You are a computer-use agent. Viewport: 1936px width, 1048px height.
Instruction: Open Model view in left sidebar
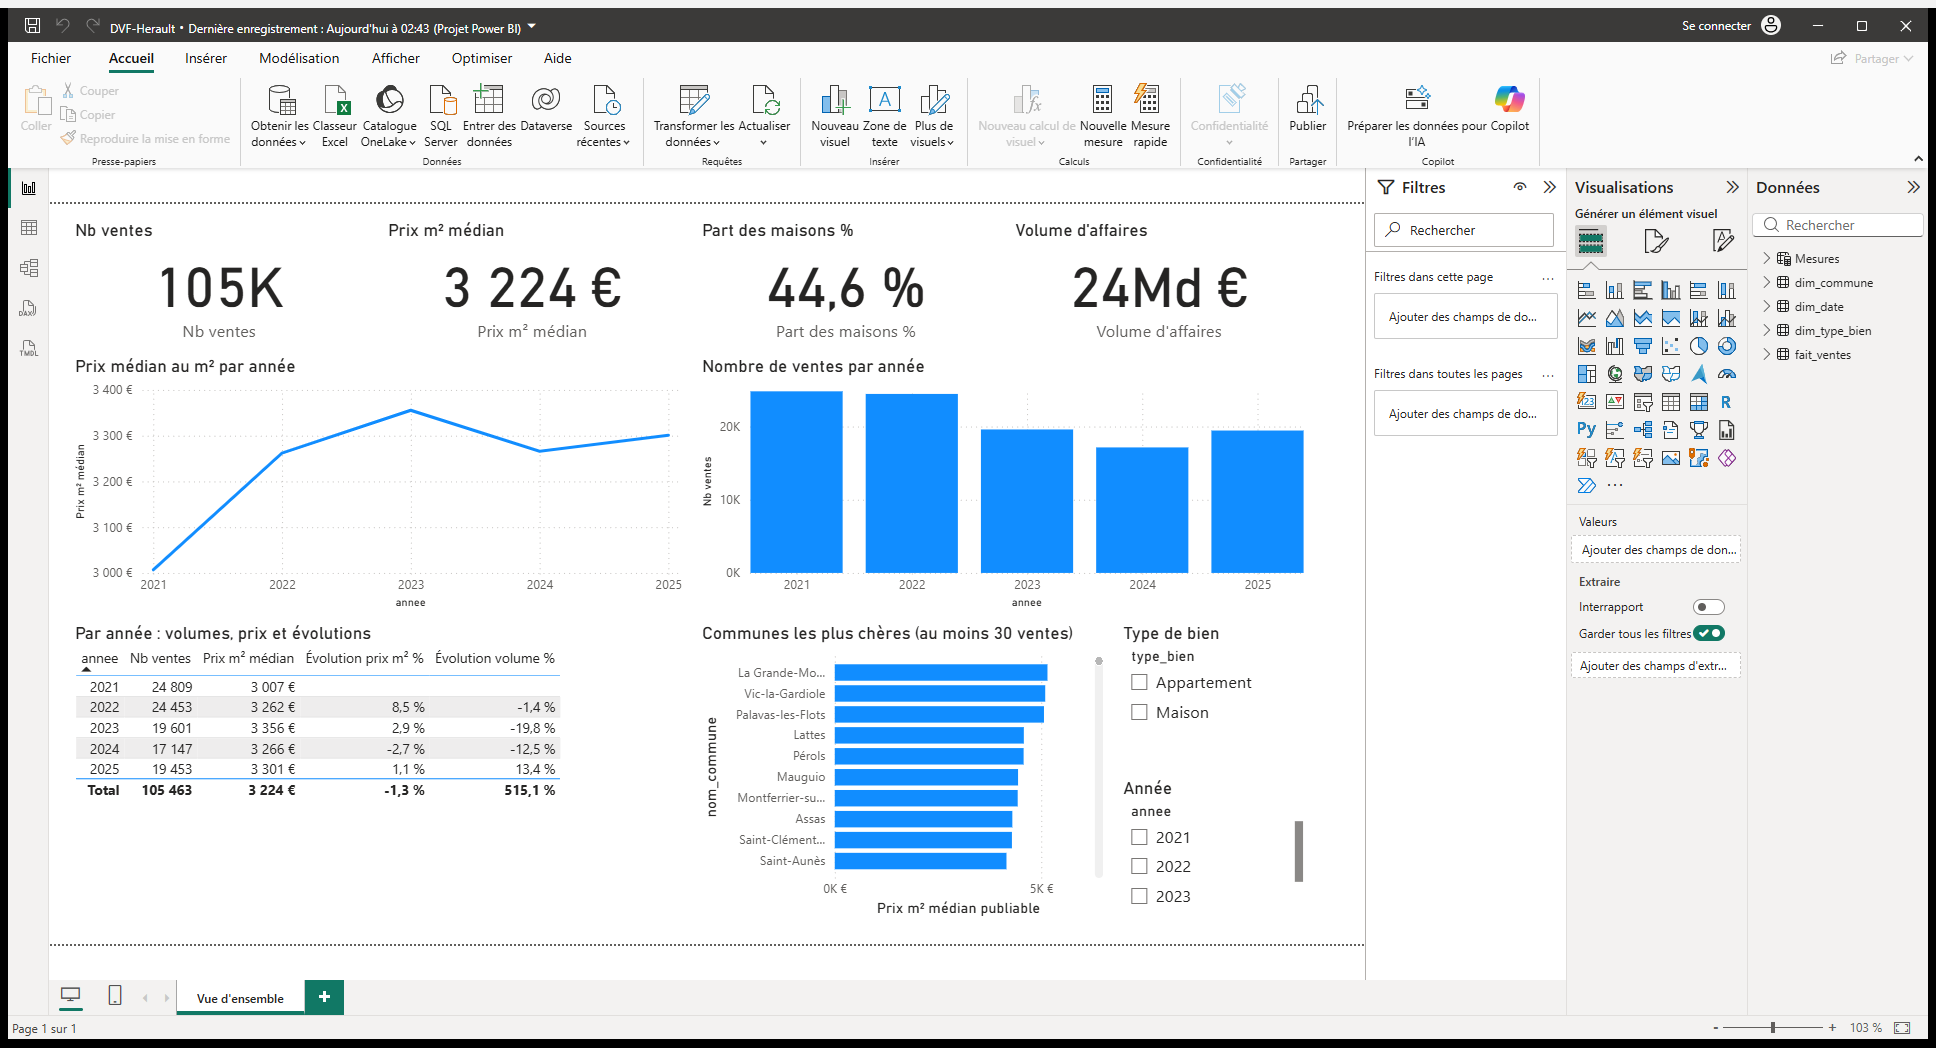coord(29,268)
